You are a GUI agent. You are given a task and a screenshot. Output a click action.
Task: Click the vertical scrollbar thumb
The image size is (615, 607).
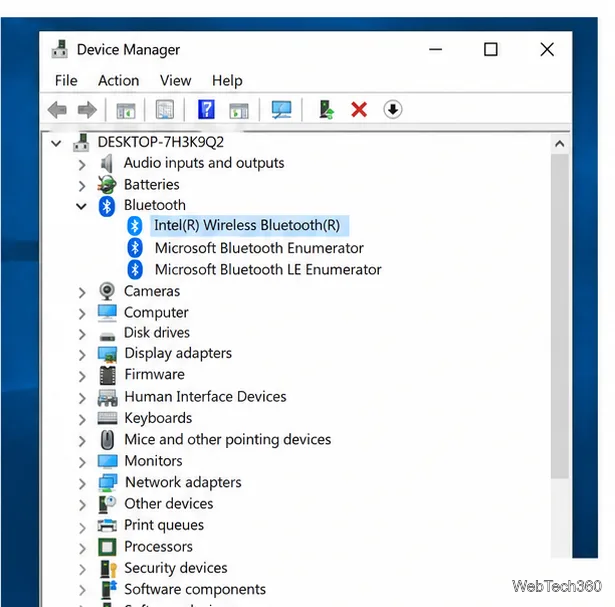(560, 316)
